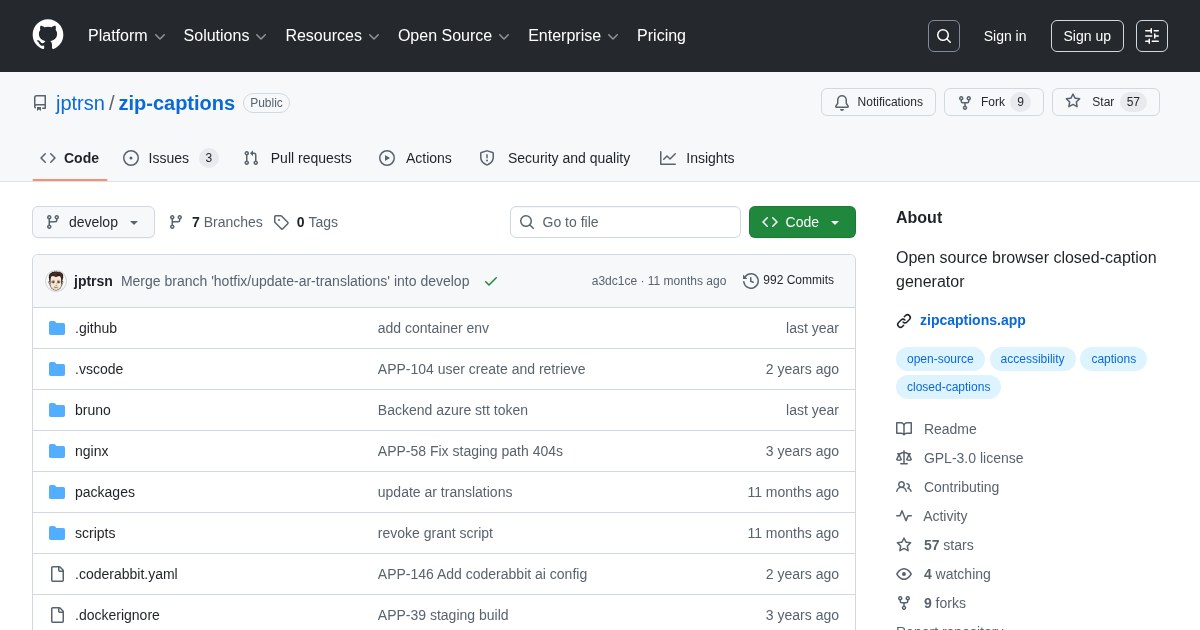
Task: Click the Activity pulse icon
Action: [x=904, y=516]
